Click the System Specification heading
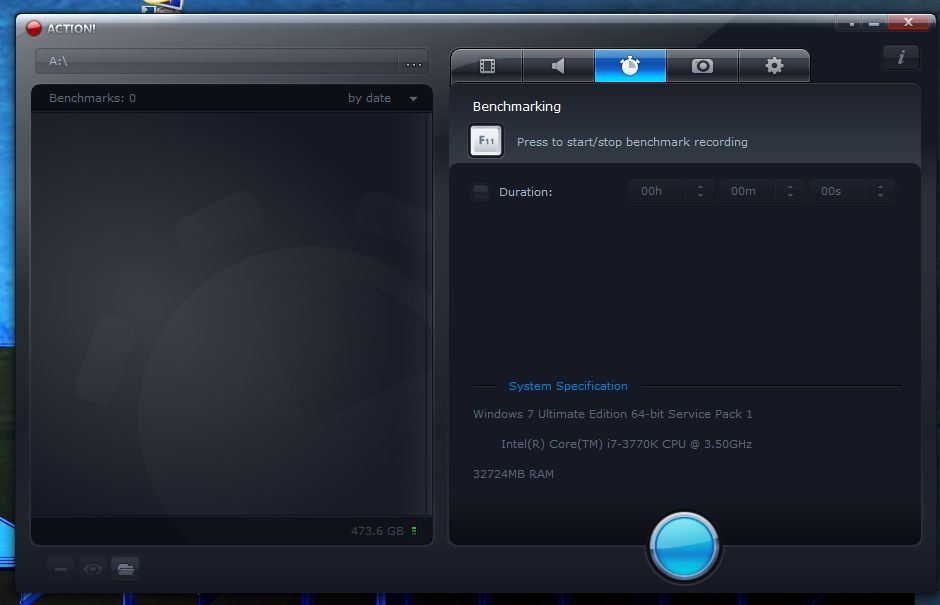The width and height of the screenshot is (940, 605). (568, 386)
